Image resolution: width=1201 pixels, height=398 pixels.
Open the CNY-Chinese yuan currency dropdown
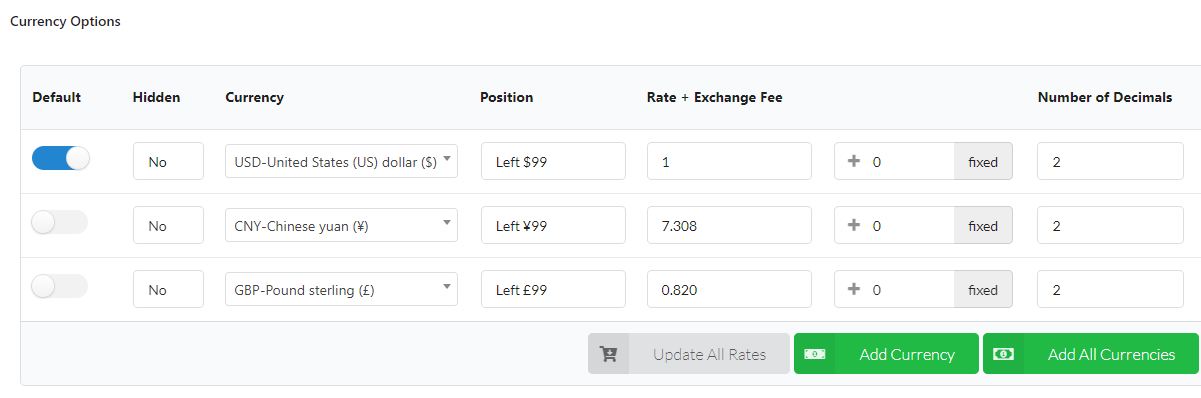pos(341,226)
